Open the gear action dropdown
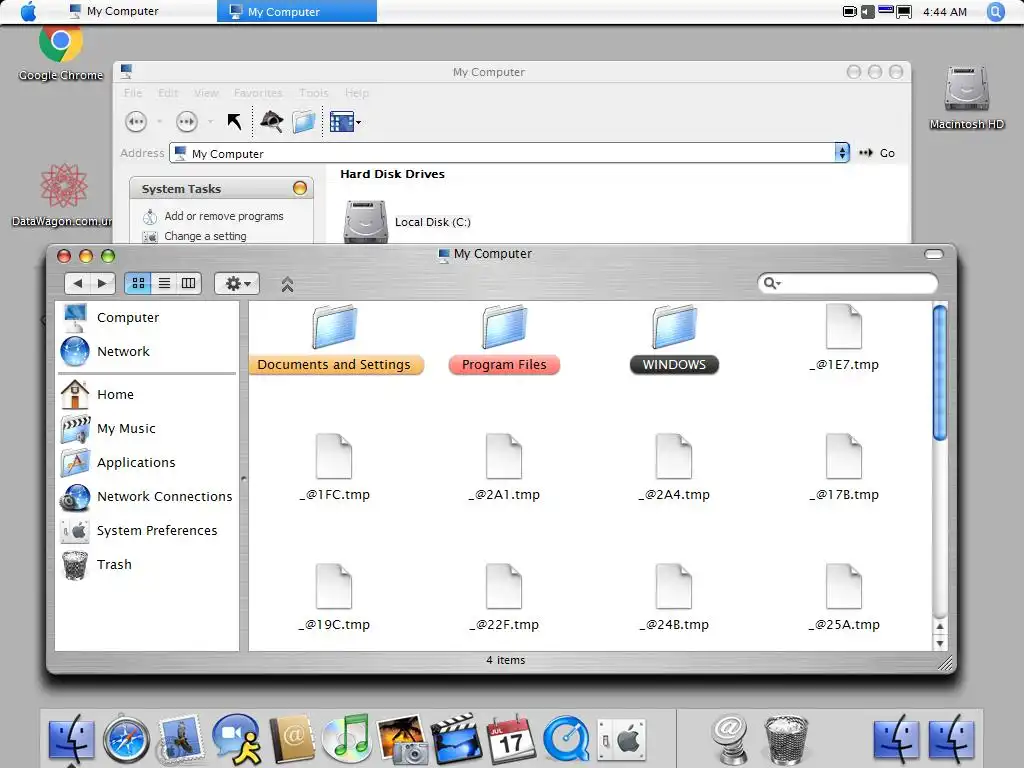This screenshot has height=768, width=1024. tap(237, 283)
